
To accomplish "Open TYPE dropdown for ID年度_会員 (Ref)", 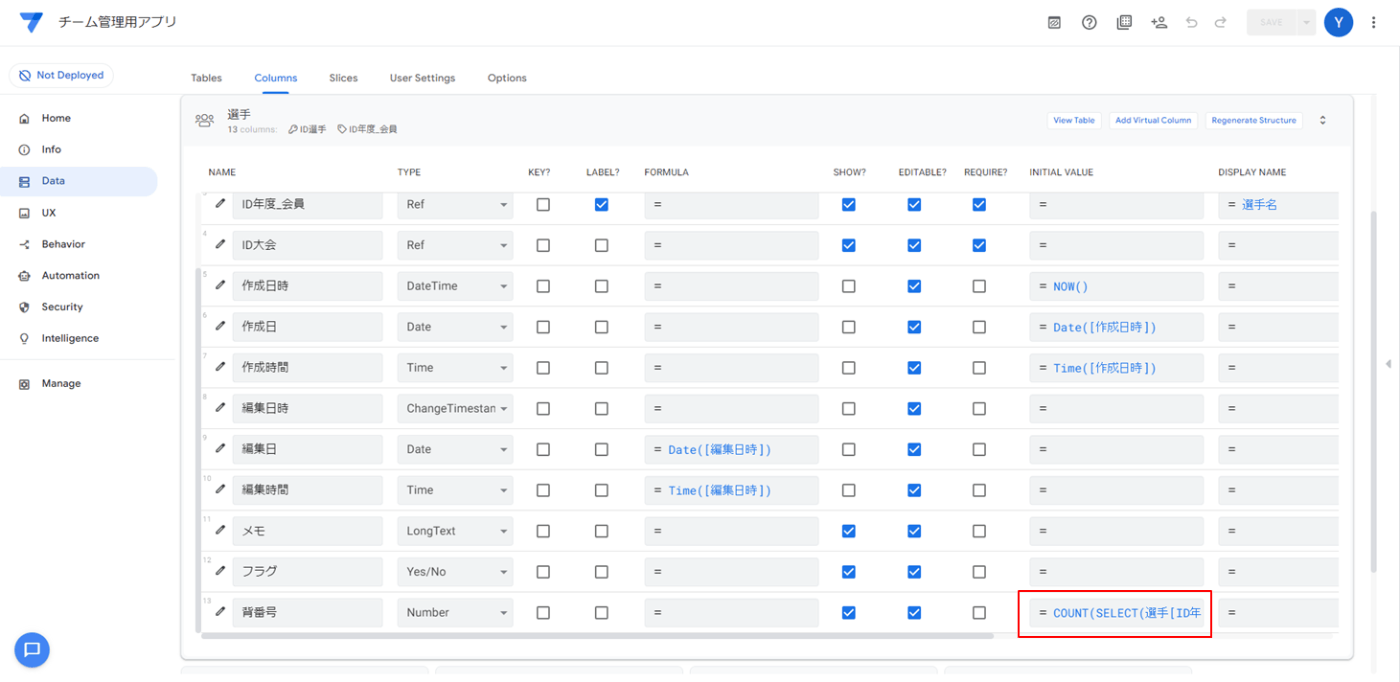I will pos(455,204).
